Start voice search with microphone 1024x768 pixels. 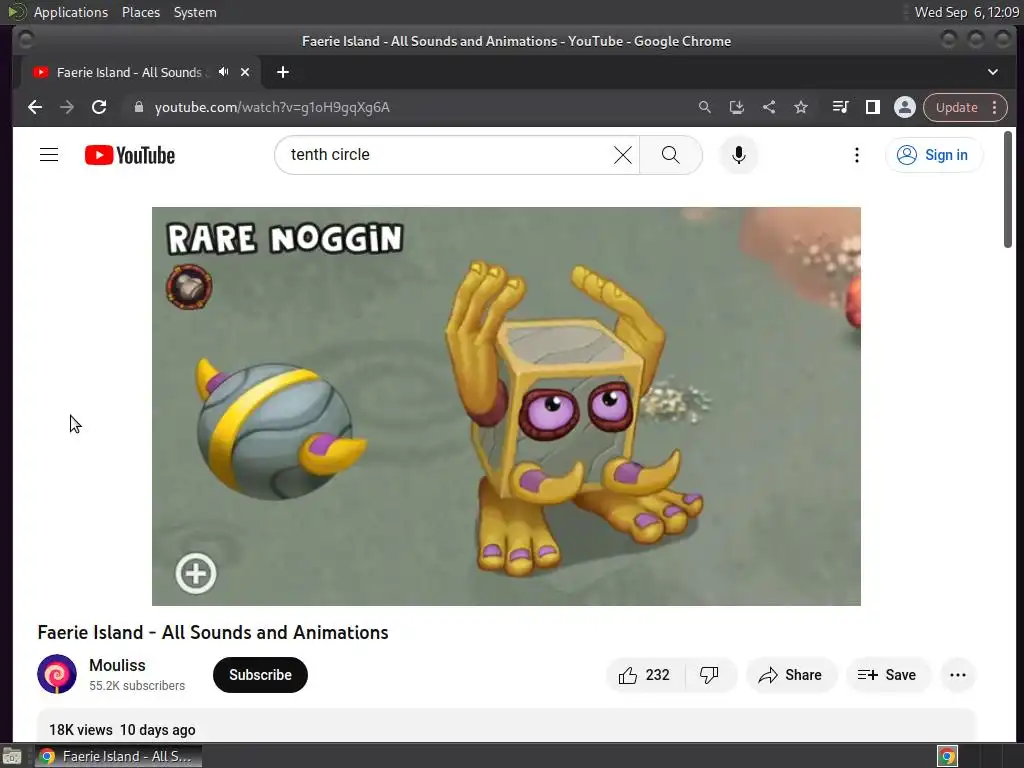tap(739, 155)
